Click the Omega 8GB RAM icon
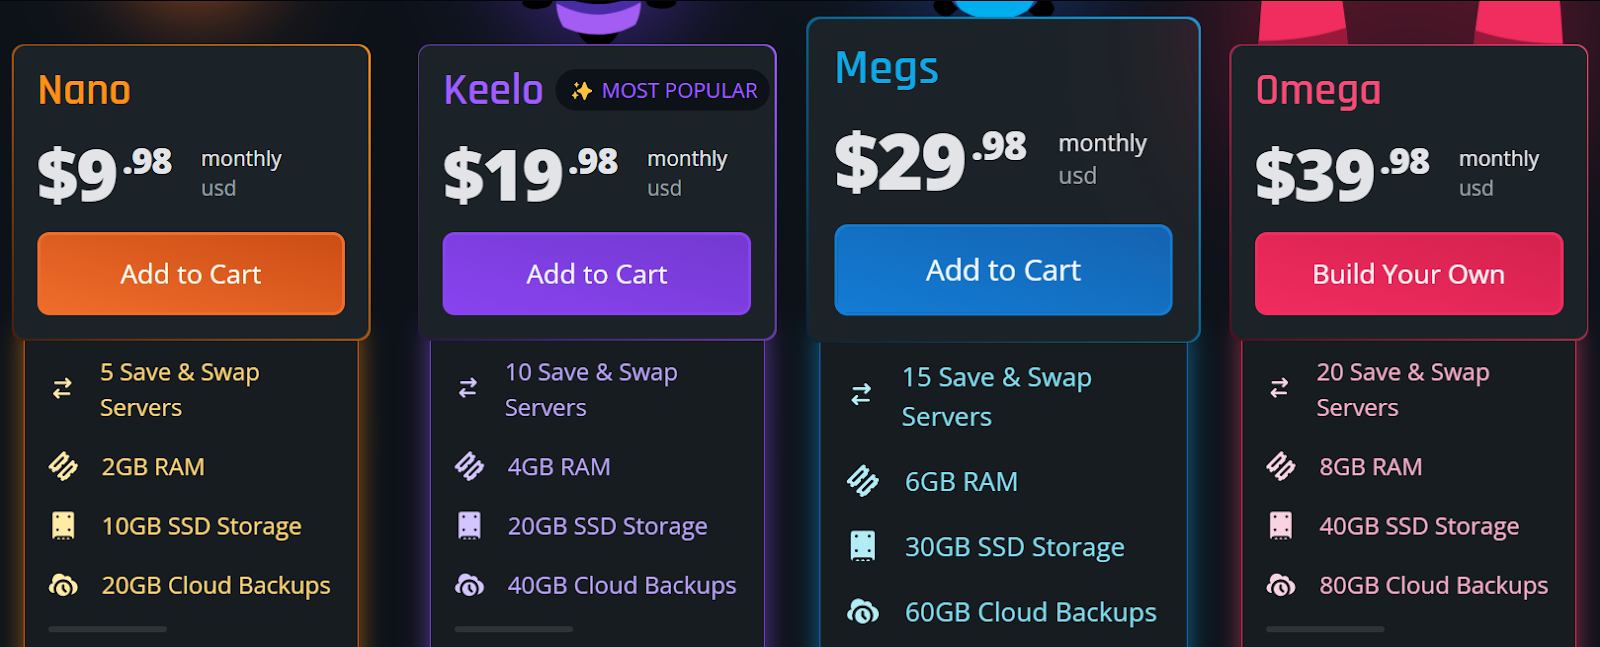 (1281, 467)
